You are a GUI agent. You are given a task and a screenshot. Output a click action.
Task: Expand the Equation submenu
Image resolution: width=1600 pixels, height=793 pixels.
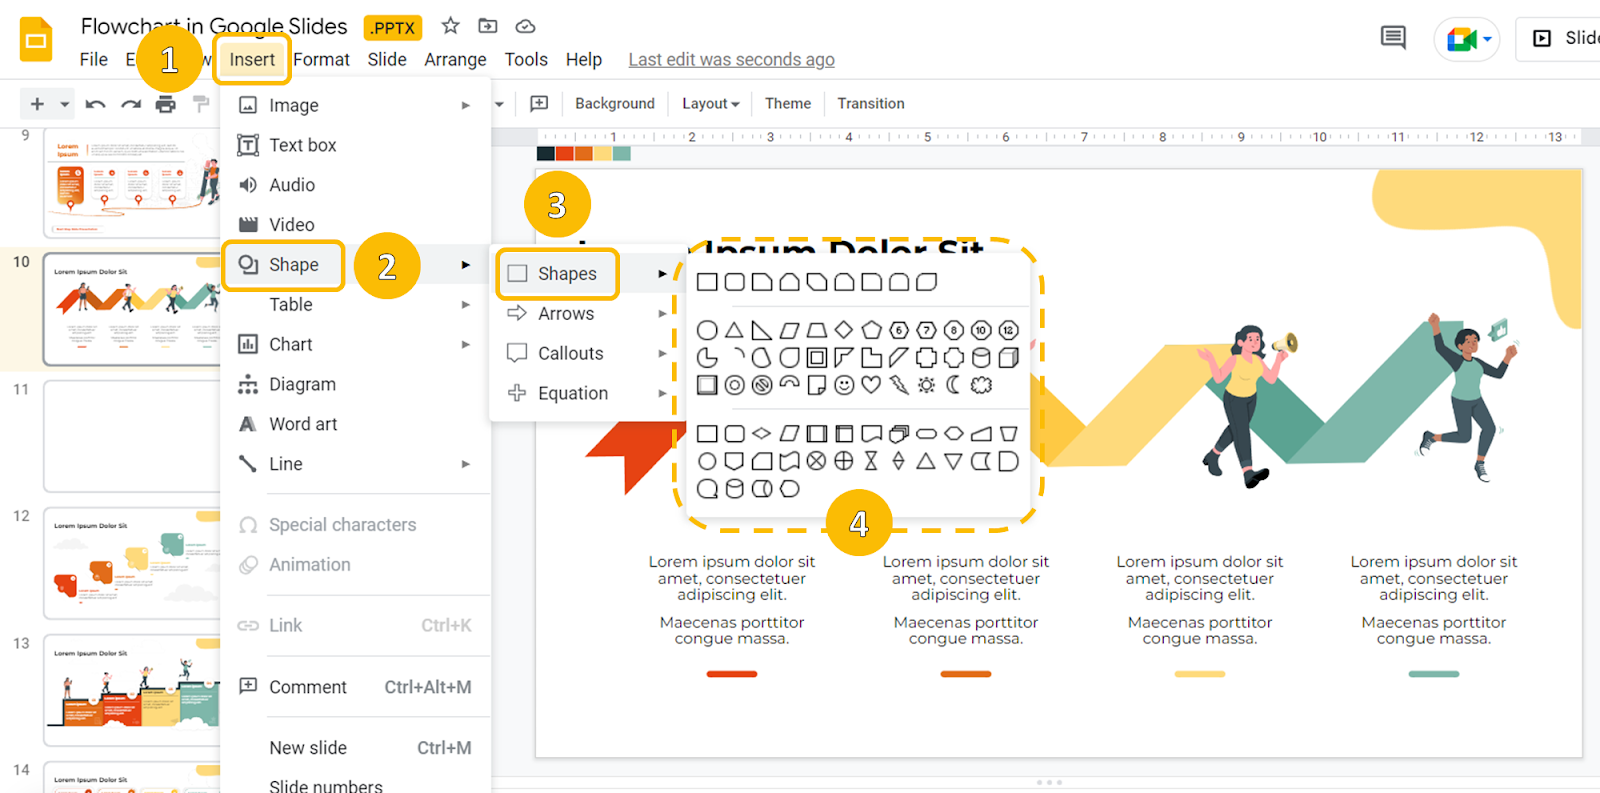587,393
